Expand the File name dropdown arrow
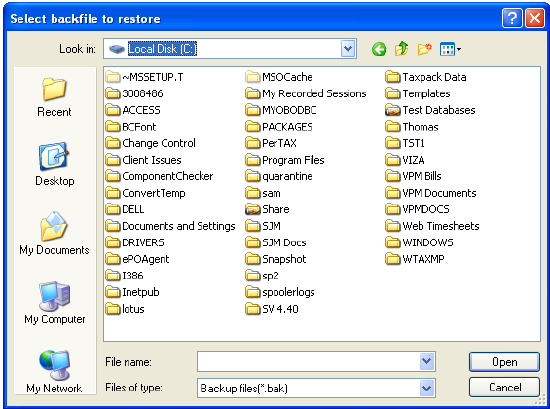The width and height of the screenshot is (550, 409). coord(427,361)
